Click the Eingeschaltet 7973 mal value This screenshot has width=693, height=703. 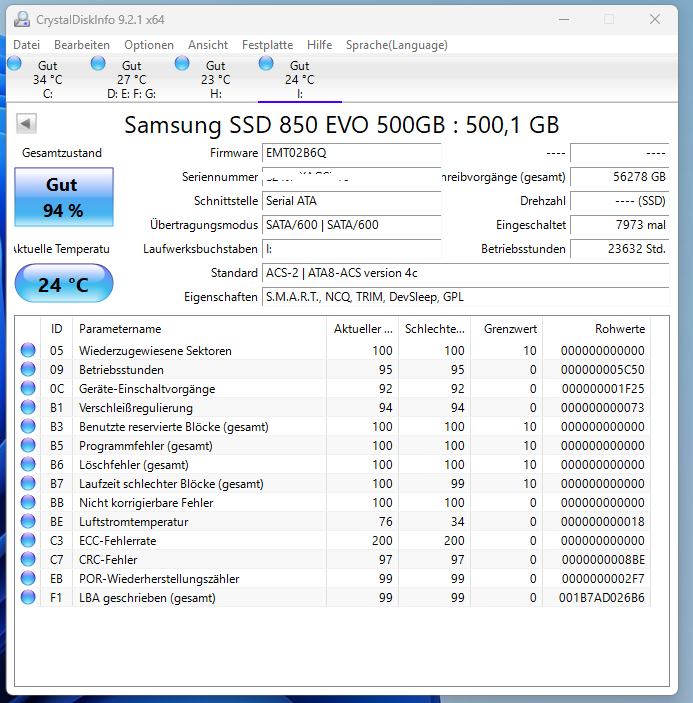[x=619, y=225]
